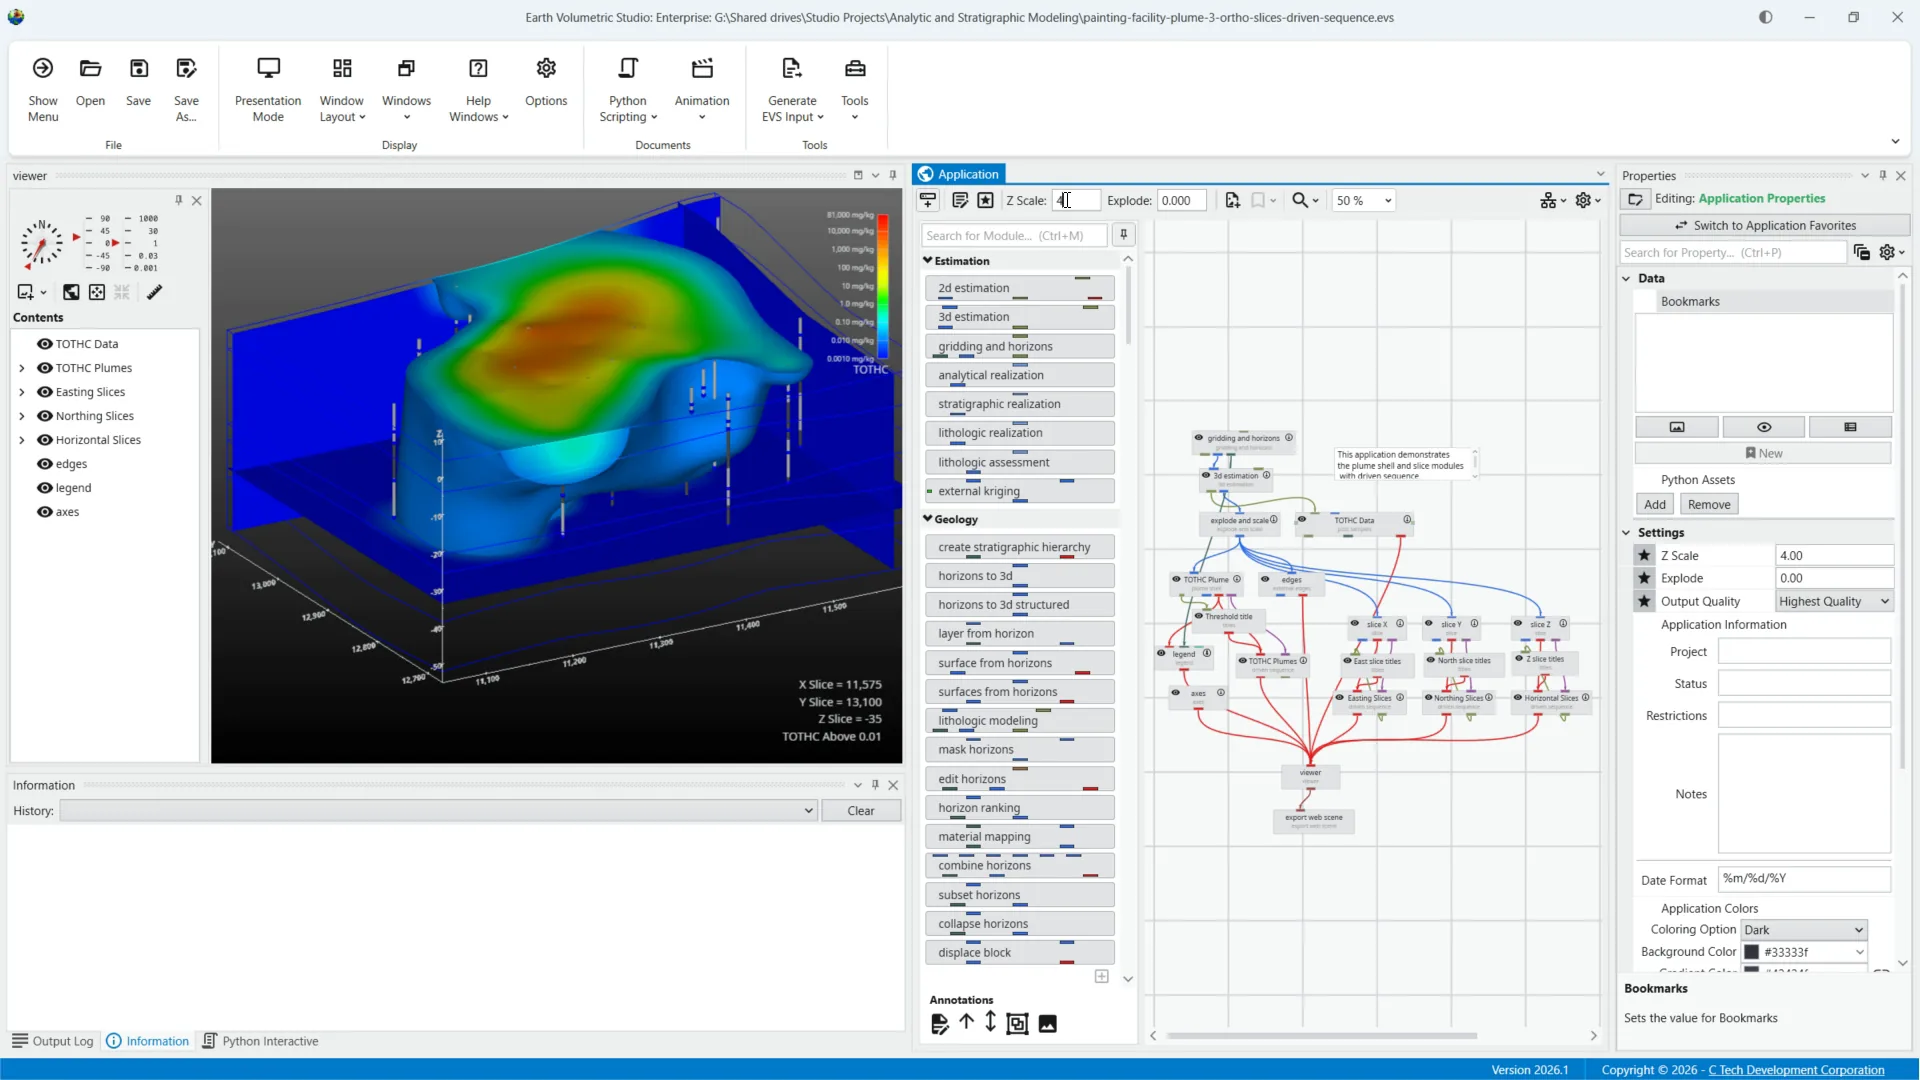This screenshot has width=1920, height=1080.
Task: Click the Save icon in the File group
Action: pos(138,82)
